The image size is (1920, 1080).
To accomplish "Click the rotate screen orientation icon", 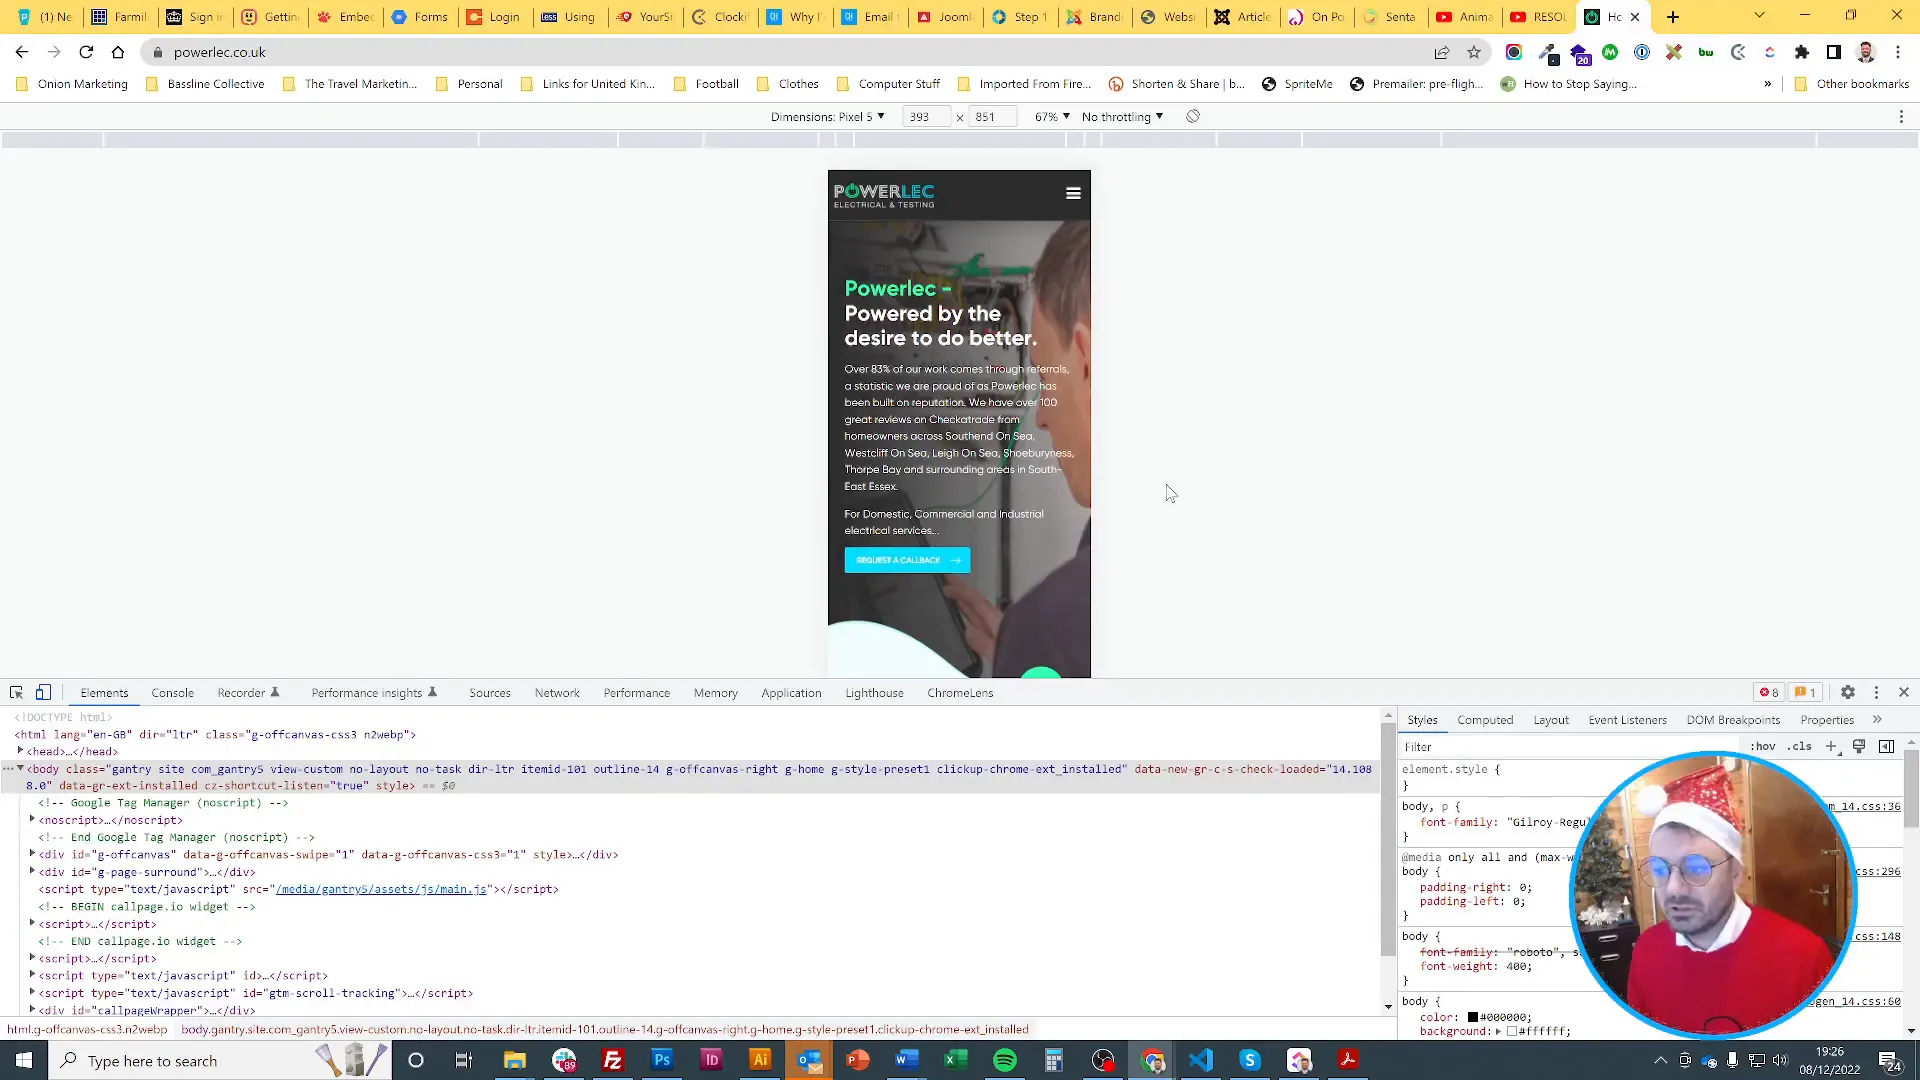I will (x=1193, y=116).
